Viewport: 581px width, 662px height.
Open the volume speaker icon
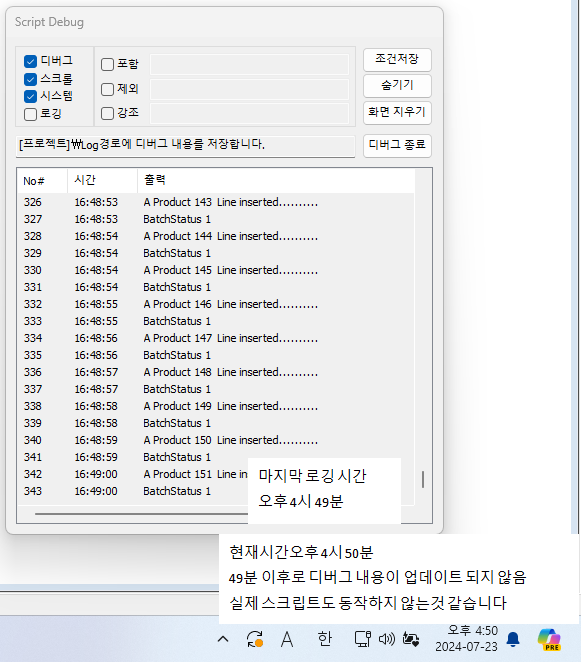coord(386,639)
